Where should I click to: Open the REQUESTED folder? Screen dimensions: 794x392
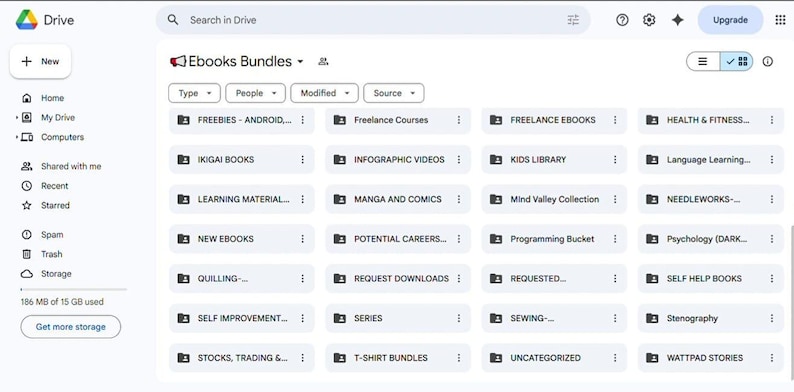click(554, 279)
